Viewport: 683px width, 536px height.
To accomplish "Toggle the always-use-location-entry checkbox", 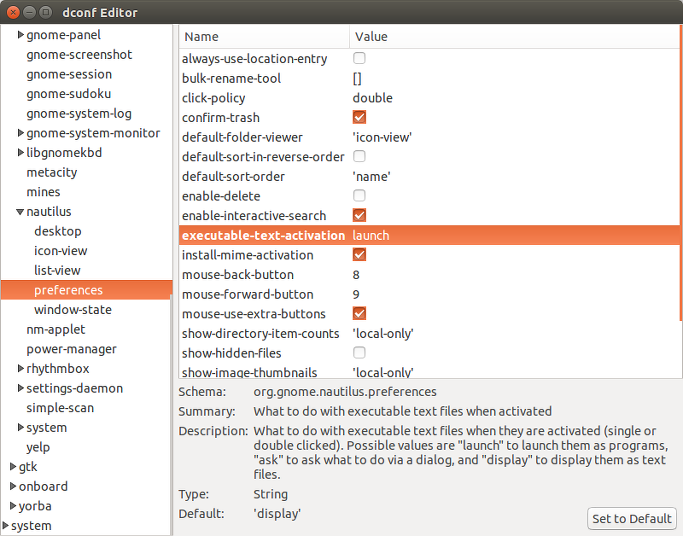I will [x=359, y=58].
